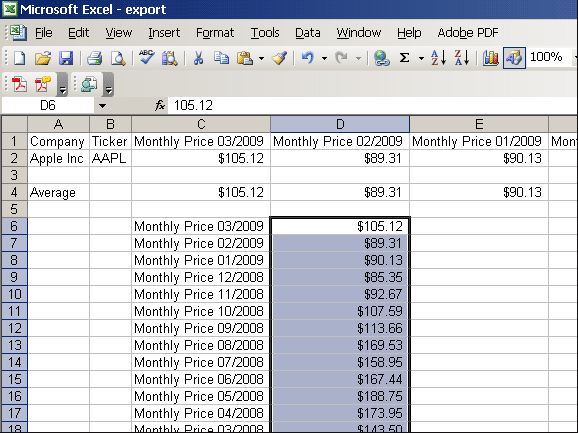Select column E header
578x433 pixels.
pos(479,124)
